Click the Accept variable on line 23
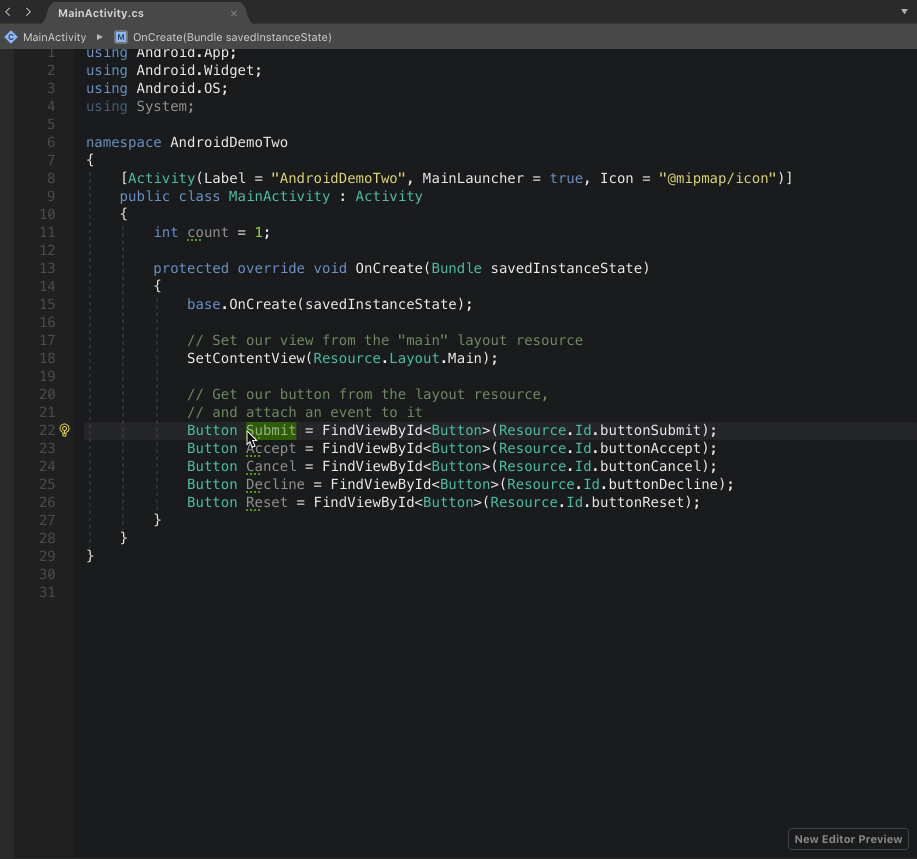Viewport: 917px width, 859px height. [271, 448]
